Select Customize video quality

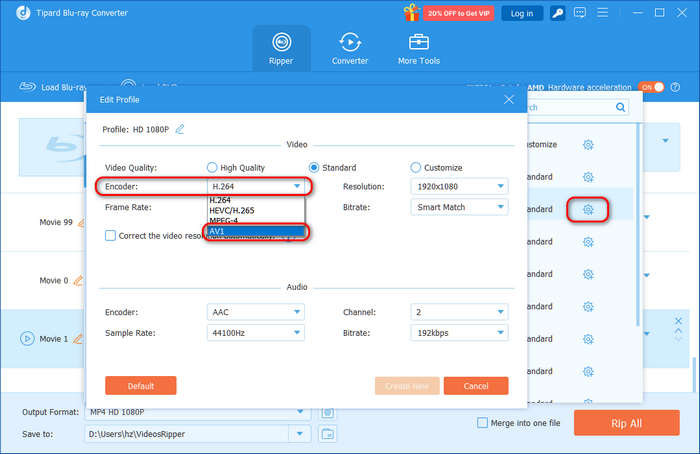[x=416, y=167]
